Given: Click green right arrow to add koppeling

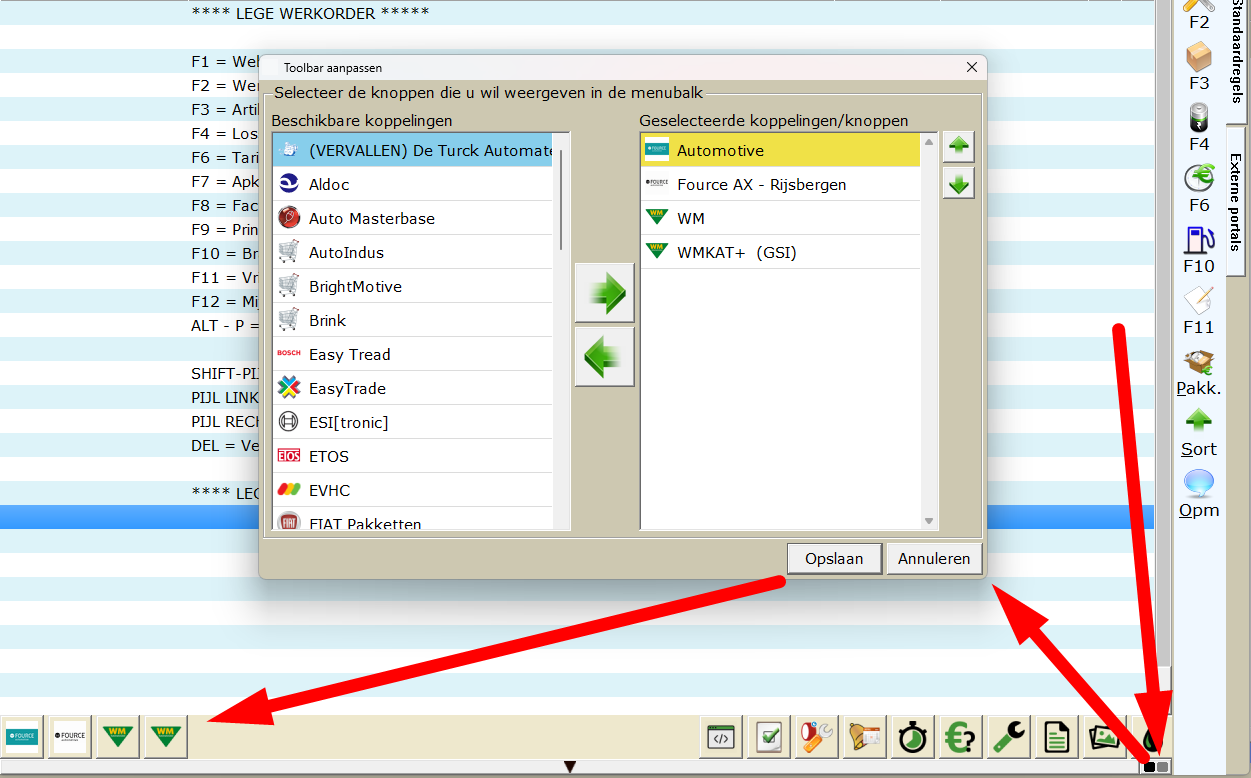Looking at the screenshot, I should pyautogui.click(x=604, y=293).
